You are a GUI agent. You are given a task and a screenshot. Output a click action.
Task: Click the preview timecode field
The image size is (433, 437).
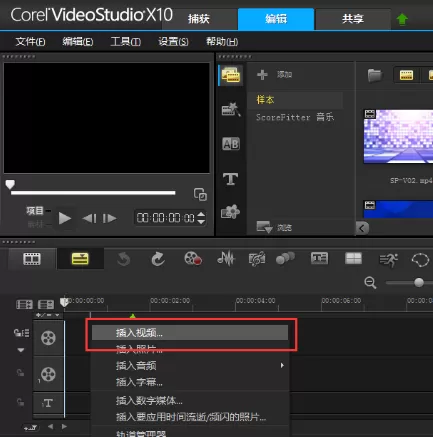click(166, 218)
